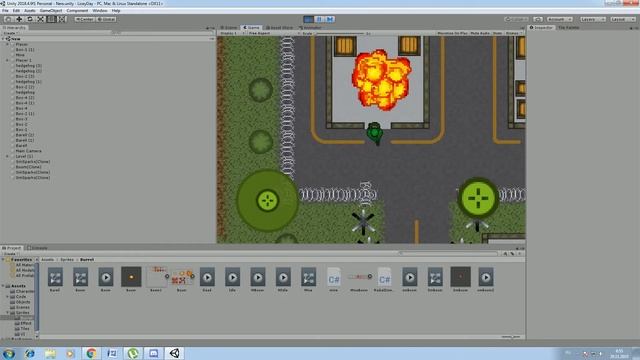Screen dimensions: 640x360
Task: Select the combined Transform tool
Action: [x=62, y=19]
